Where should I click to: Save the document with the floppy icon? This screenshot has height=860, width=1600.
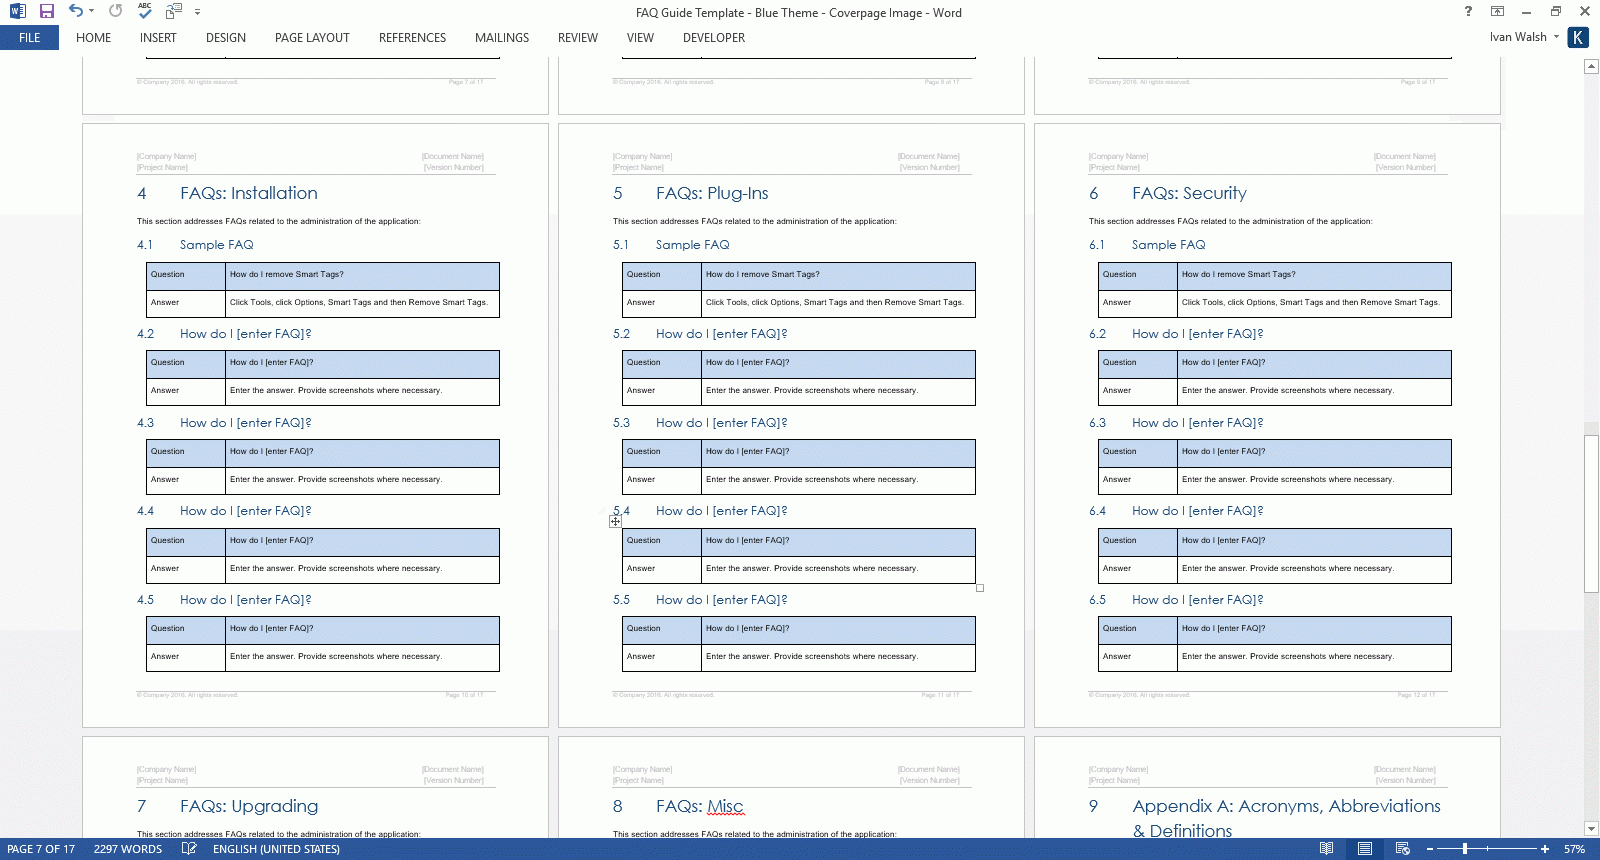pyautogui.click(x=46, y=11)
